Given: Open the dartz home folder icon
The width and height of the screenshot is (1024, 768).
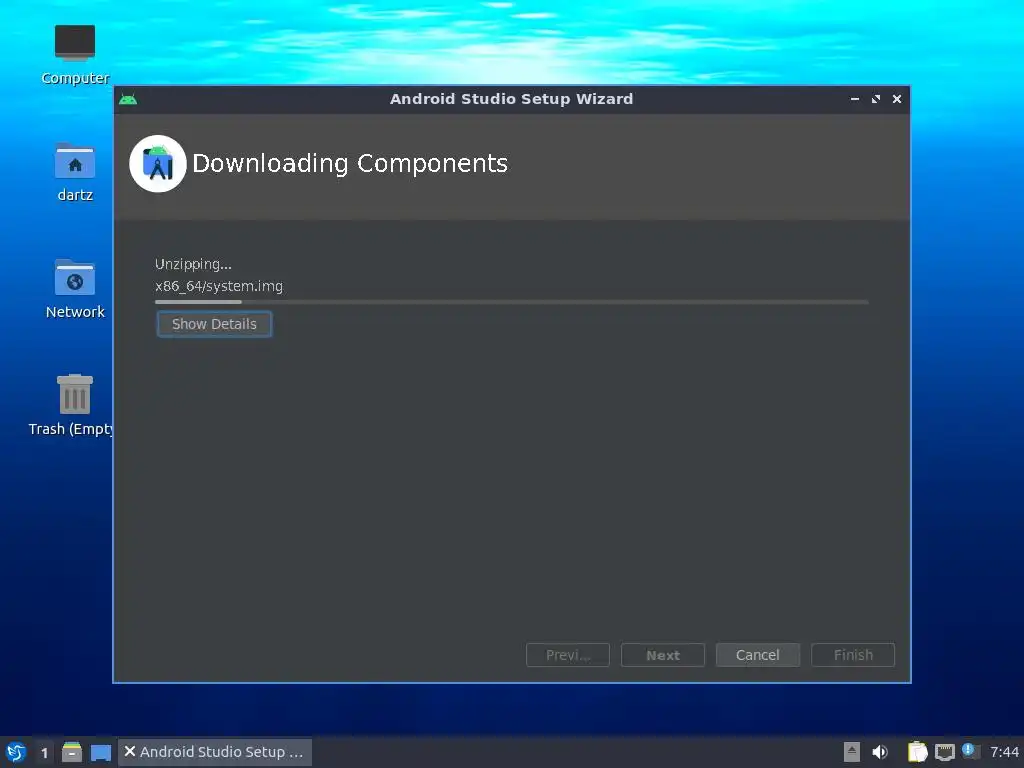Looking at the screenshot, I should click(75, 172).
